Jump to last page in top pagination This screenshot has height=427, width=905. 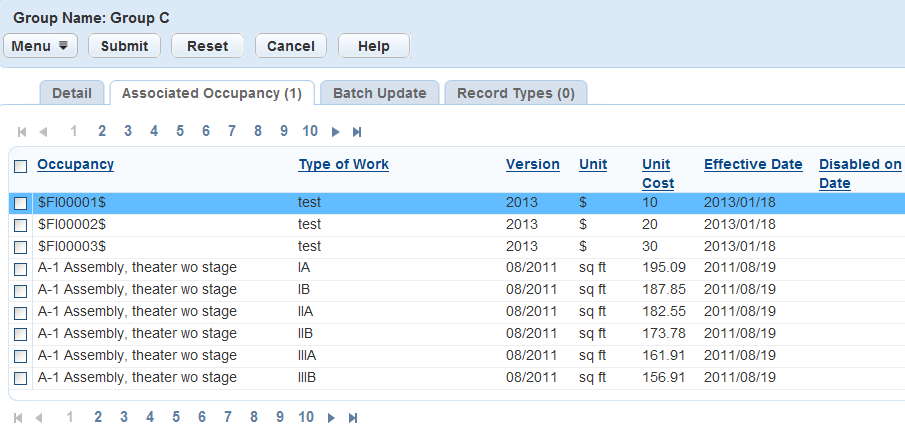[x=357, y=132]
